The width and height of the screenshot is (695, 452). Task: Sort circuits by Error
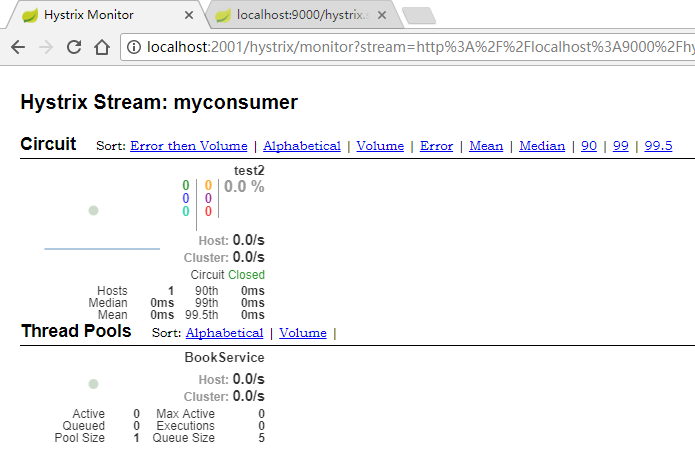click(437, 146)
